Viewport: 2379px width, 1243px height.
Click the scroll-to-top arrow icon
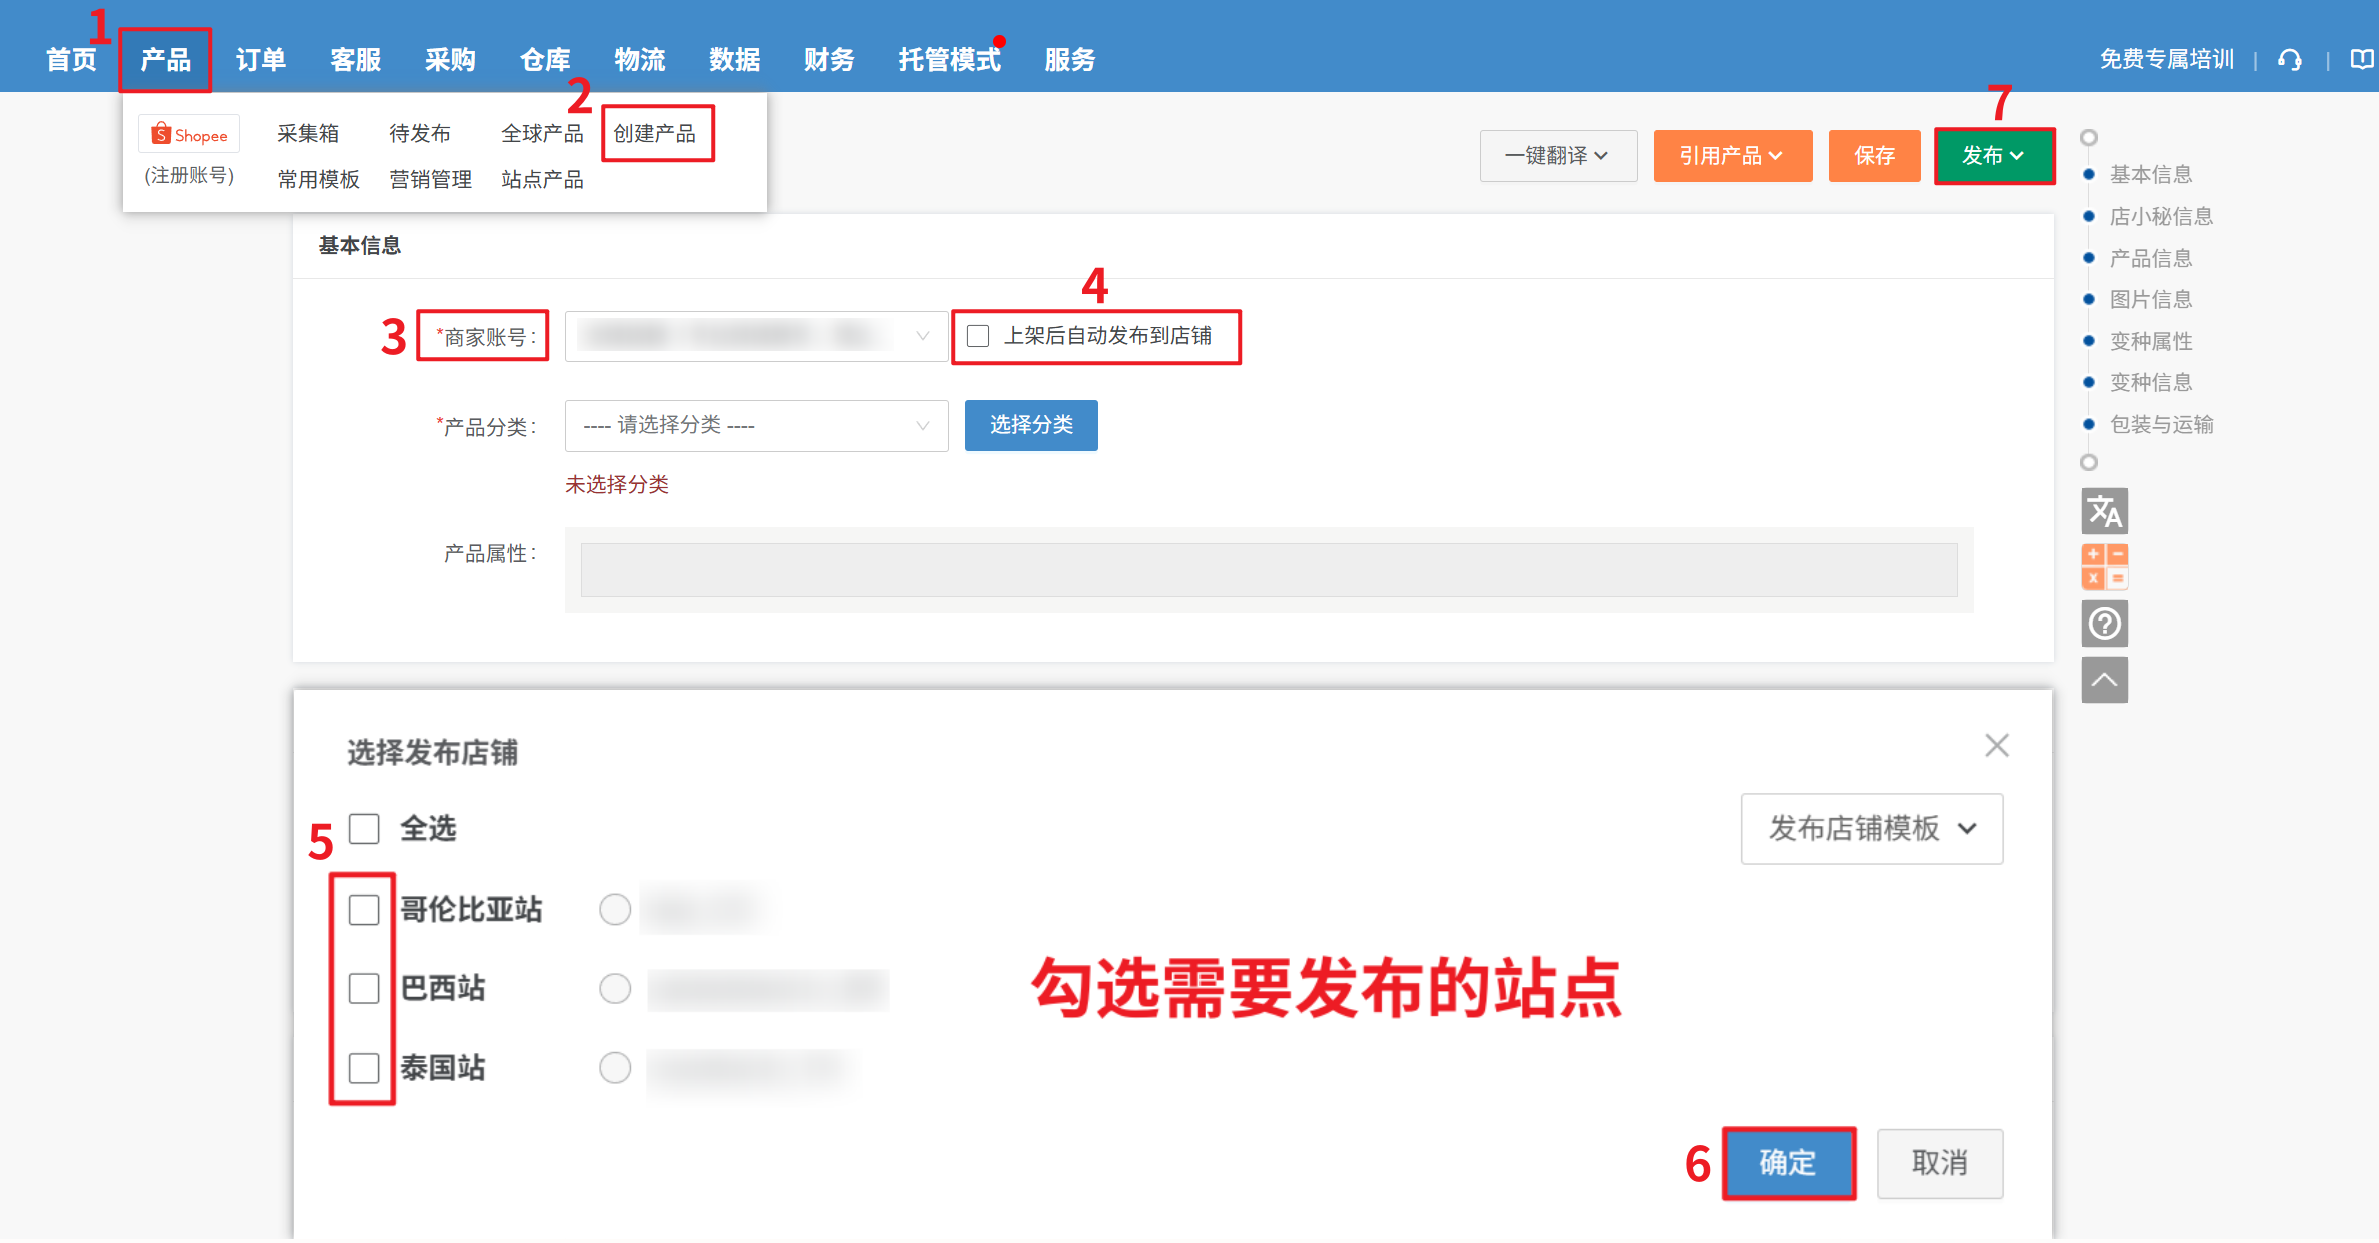pos(2104,681)
